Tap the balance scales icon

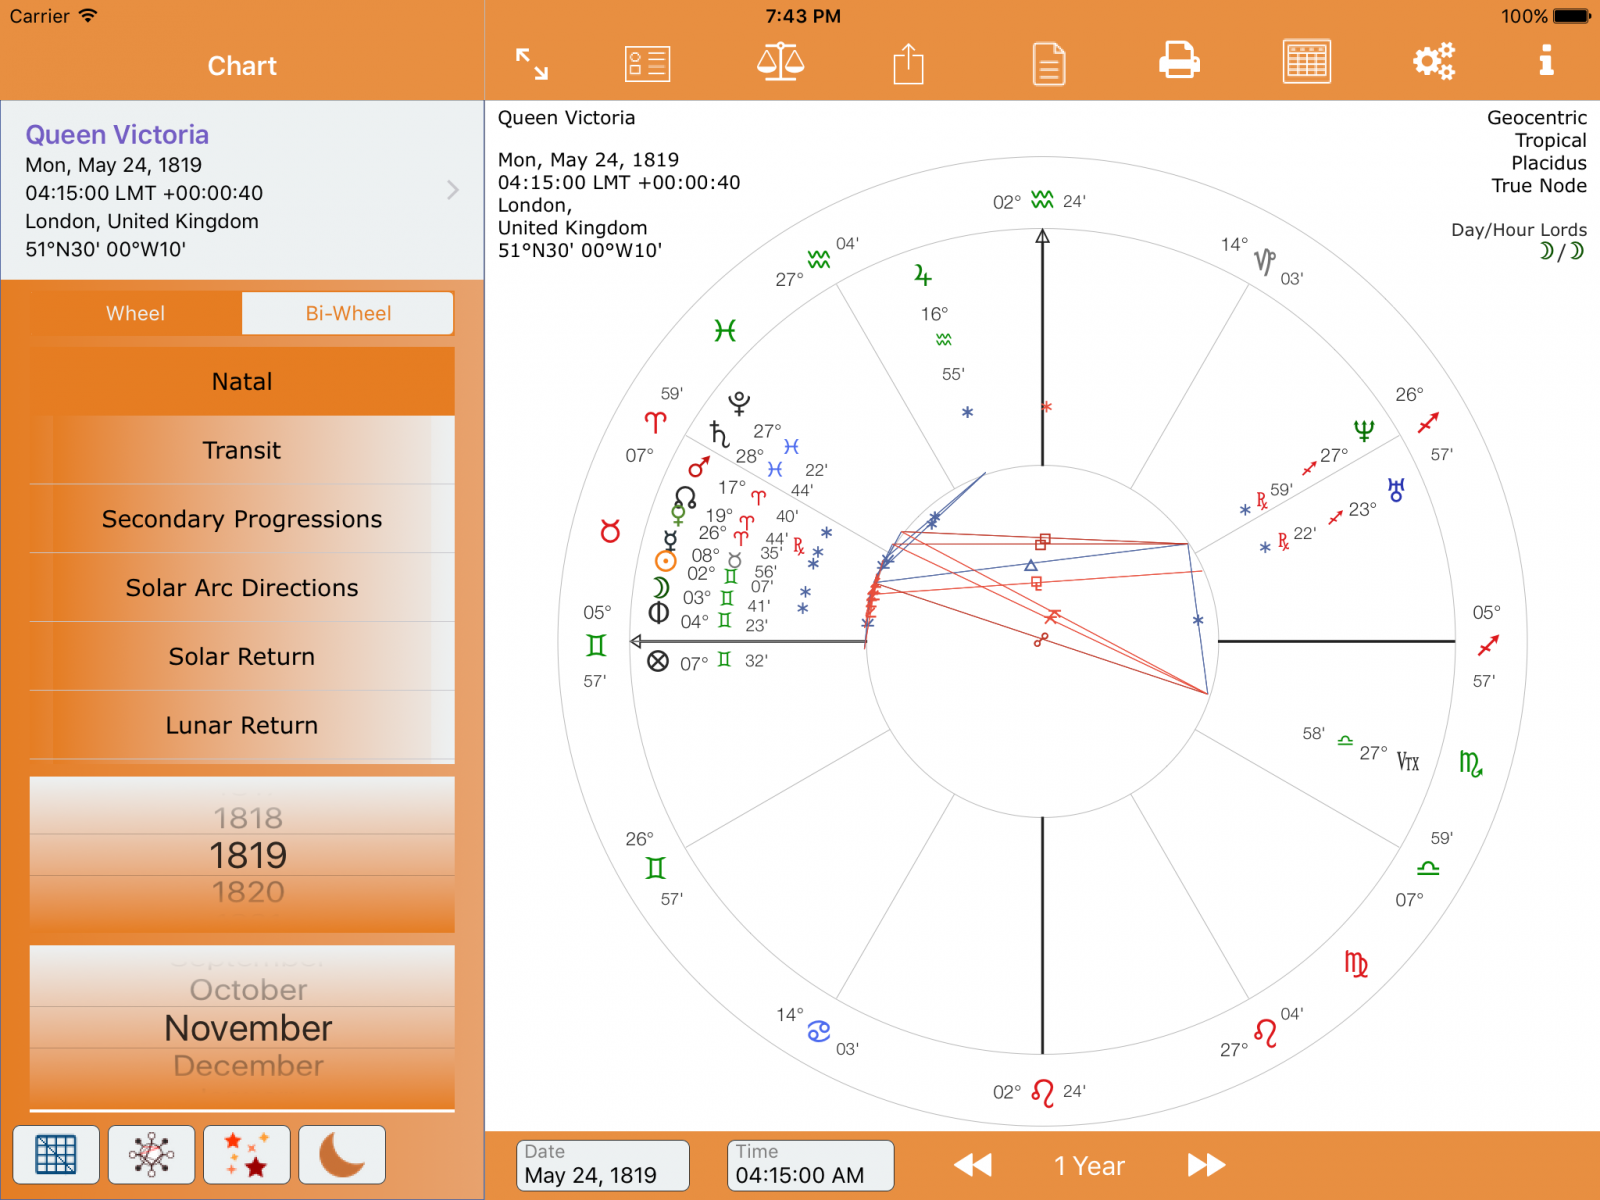pos(780,62)
